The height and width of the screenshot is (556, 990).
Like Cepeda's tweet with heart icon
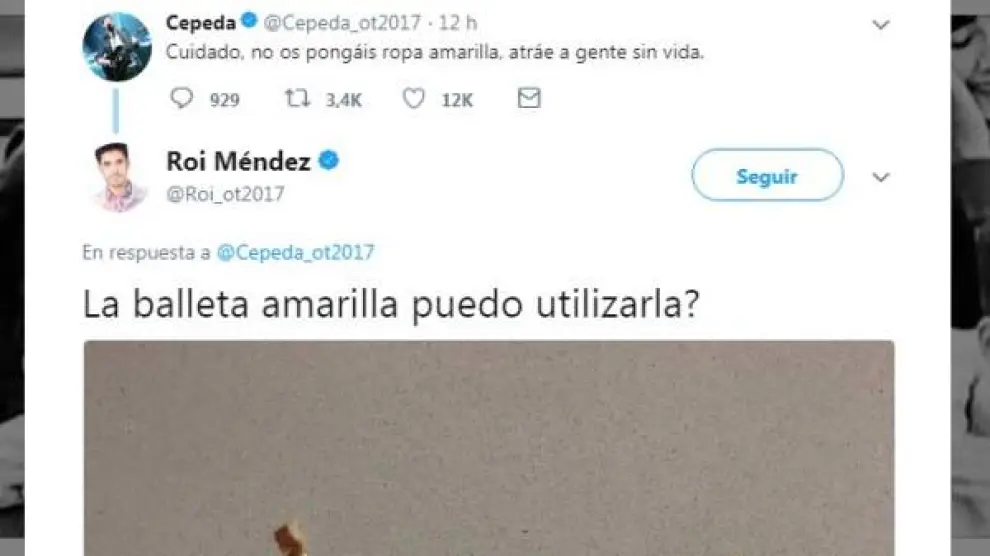tap(414, 99)
